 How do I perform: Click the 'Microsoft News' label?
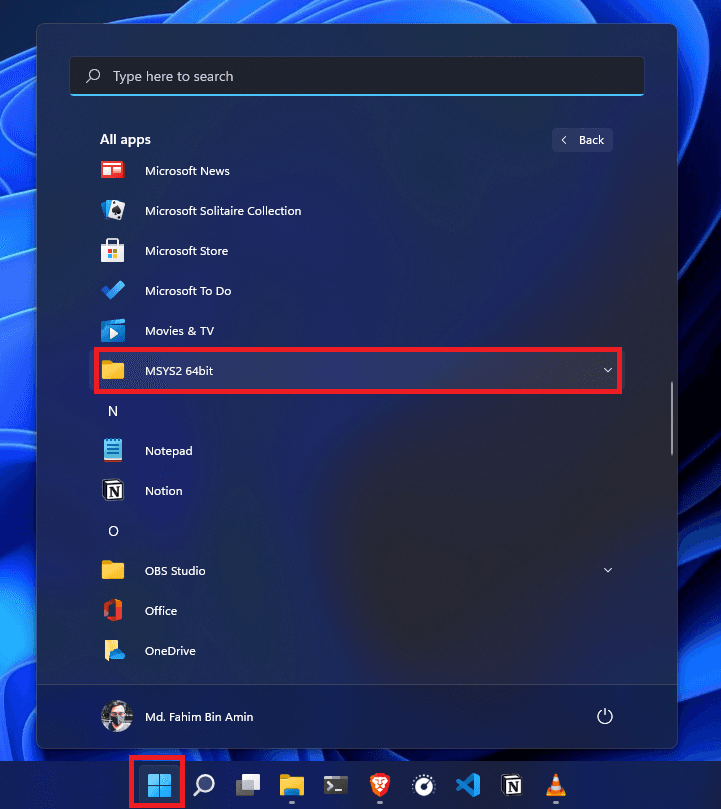coord(187,171)
